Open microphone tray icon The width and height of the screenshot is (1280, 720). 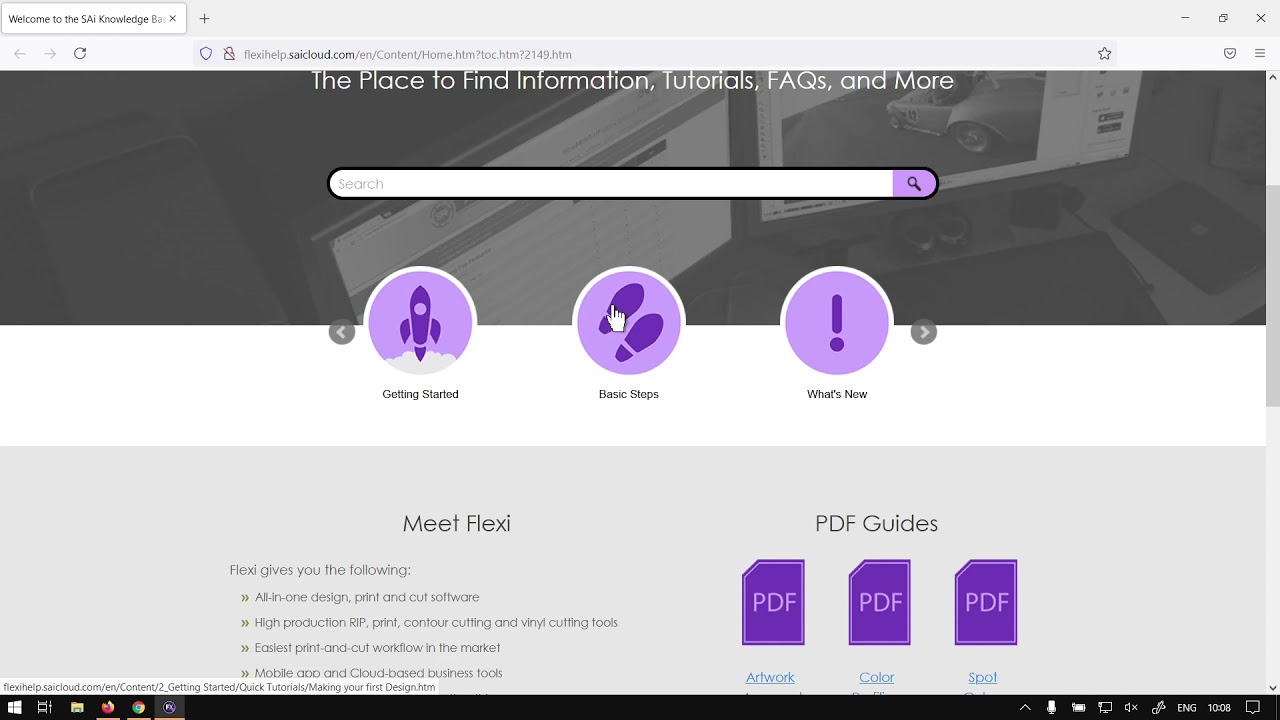tap(1051, 707)
